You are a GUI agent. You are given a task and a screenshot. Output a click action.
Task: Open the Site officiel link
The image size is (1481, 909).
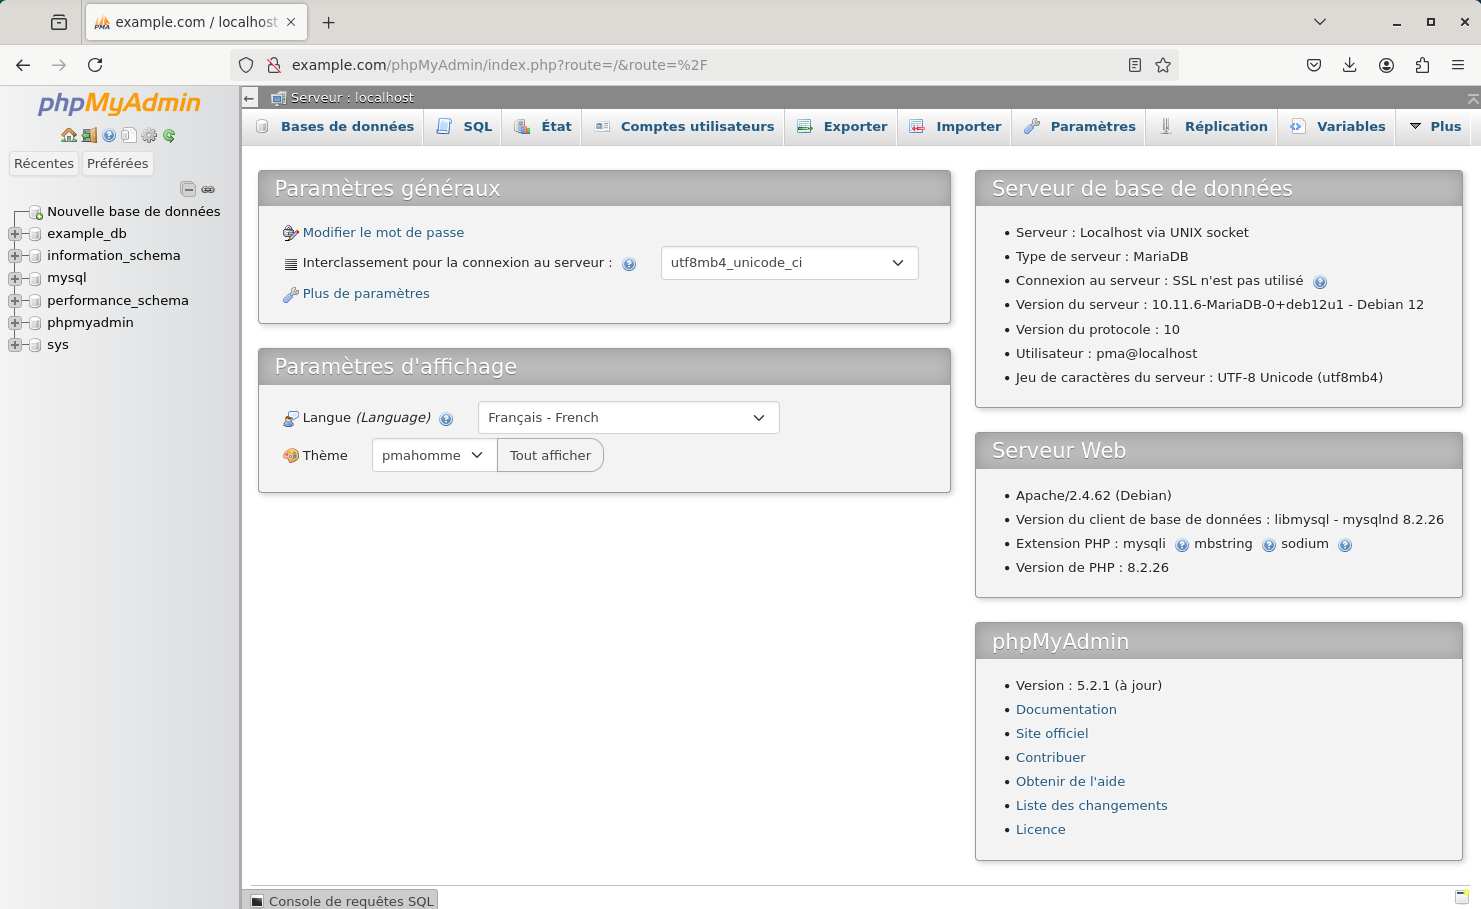[x=1052, y=733]
